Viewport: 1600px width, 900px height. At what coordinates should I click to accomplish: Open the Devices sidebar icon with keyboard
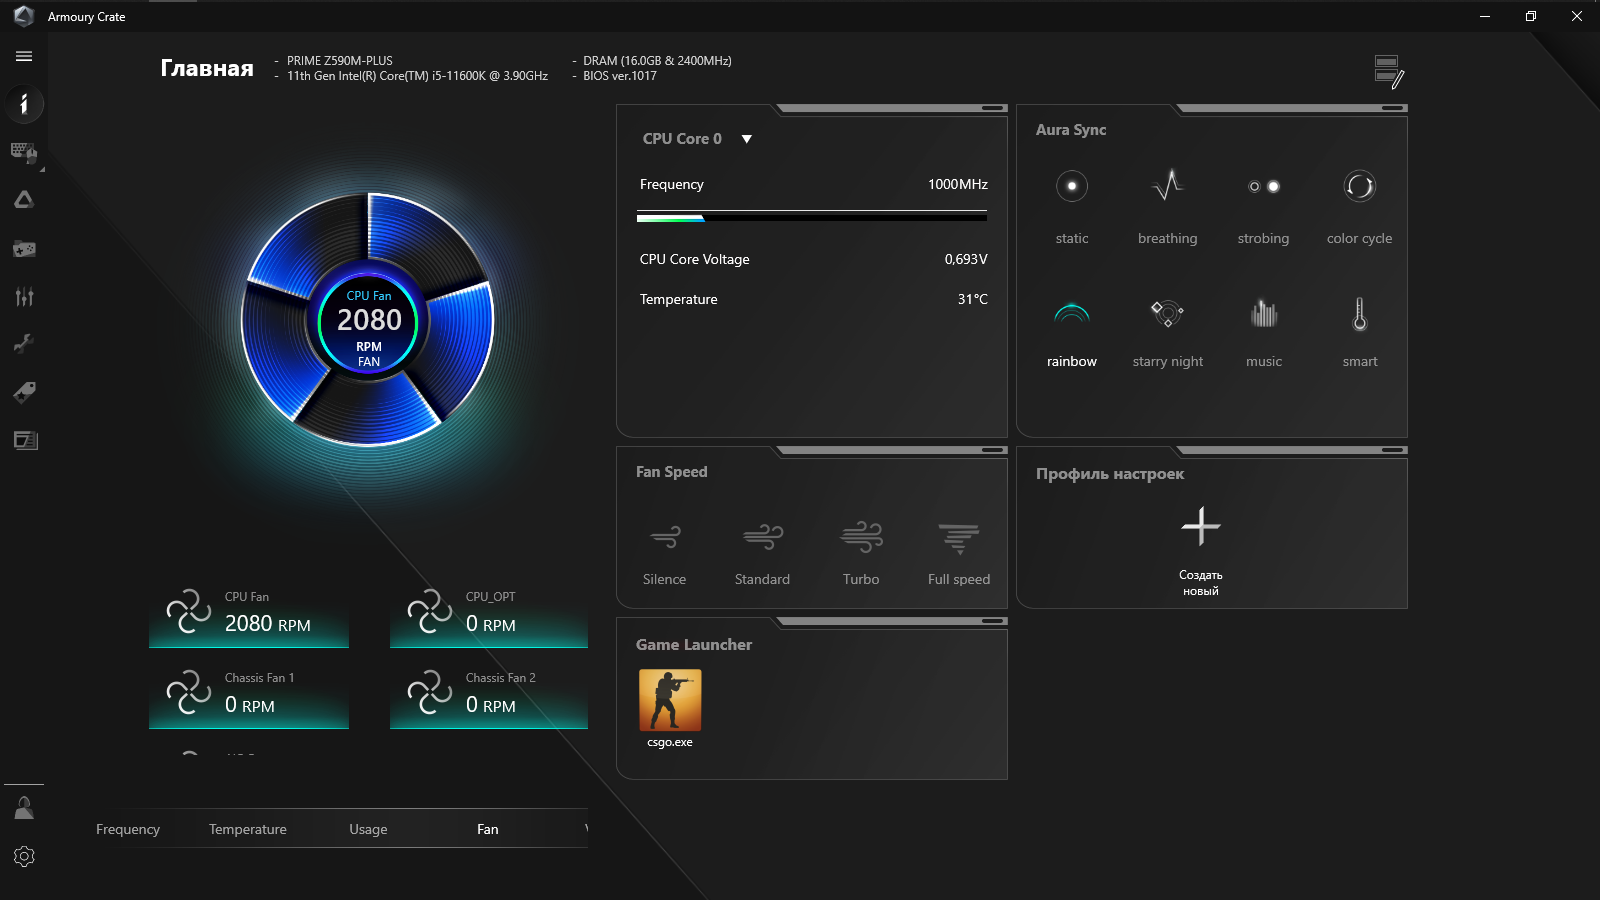pos(24,152)
